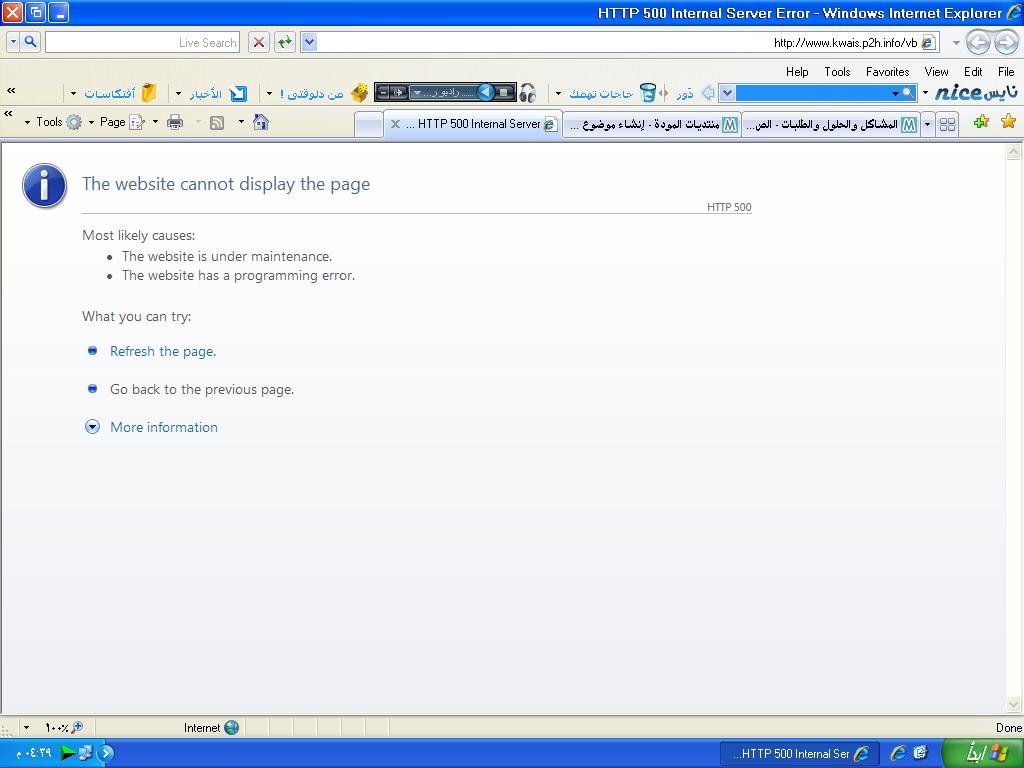The image size is (1024, 768).
Task: Open Quick Tabs grid icon
Action: 947,124
